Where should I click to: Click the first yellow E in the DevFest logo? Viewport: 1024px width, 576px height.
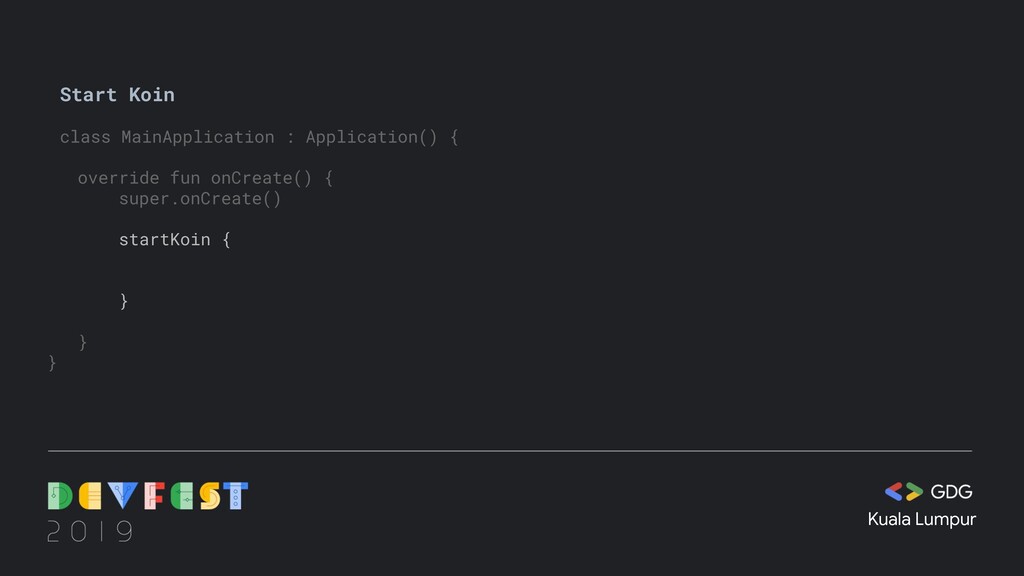coord(90,496)
